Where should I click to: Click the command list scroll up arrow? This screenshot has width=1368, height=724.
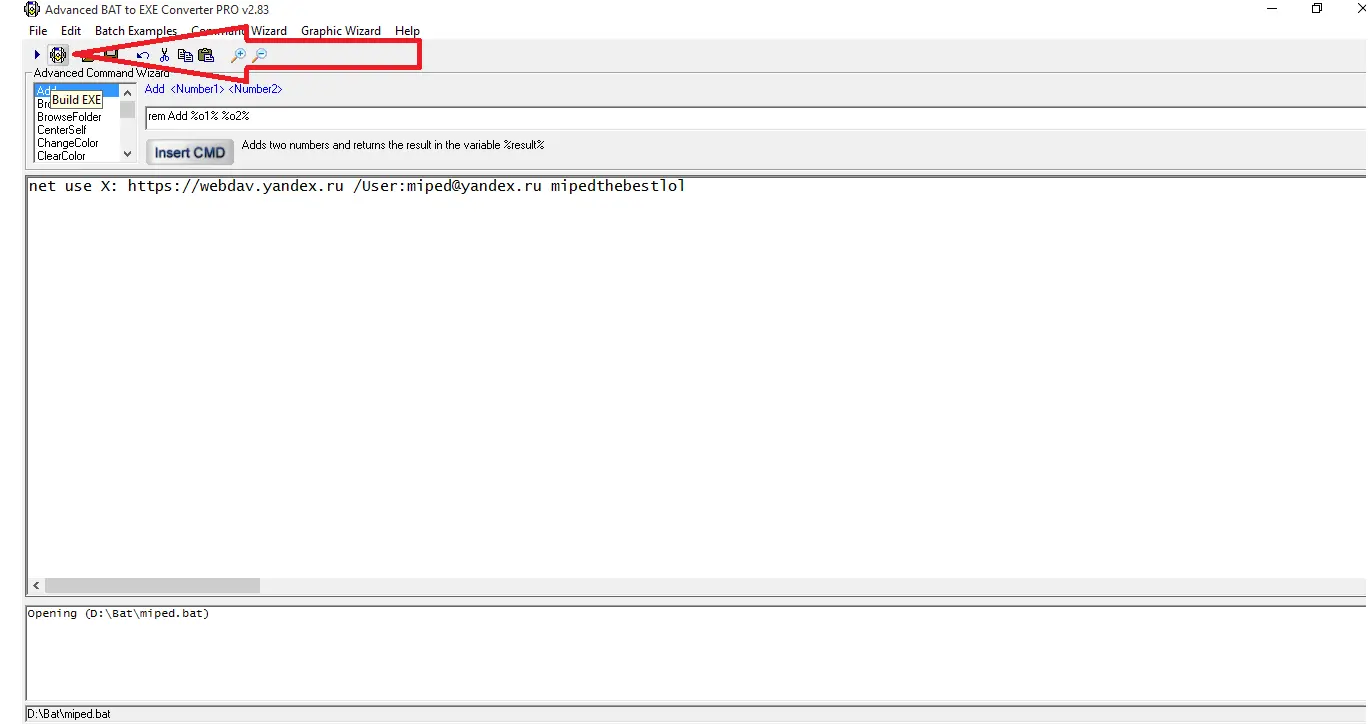[127, 92]
